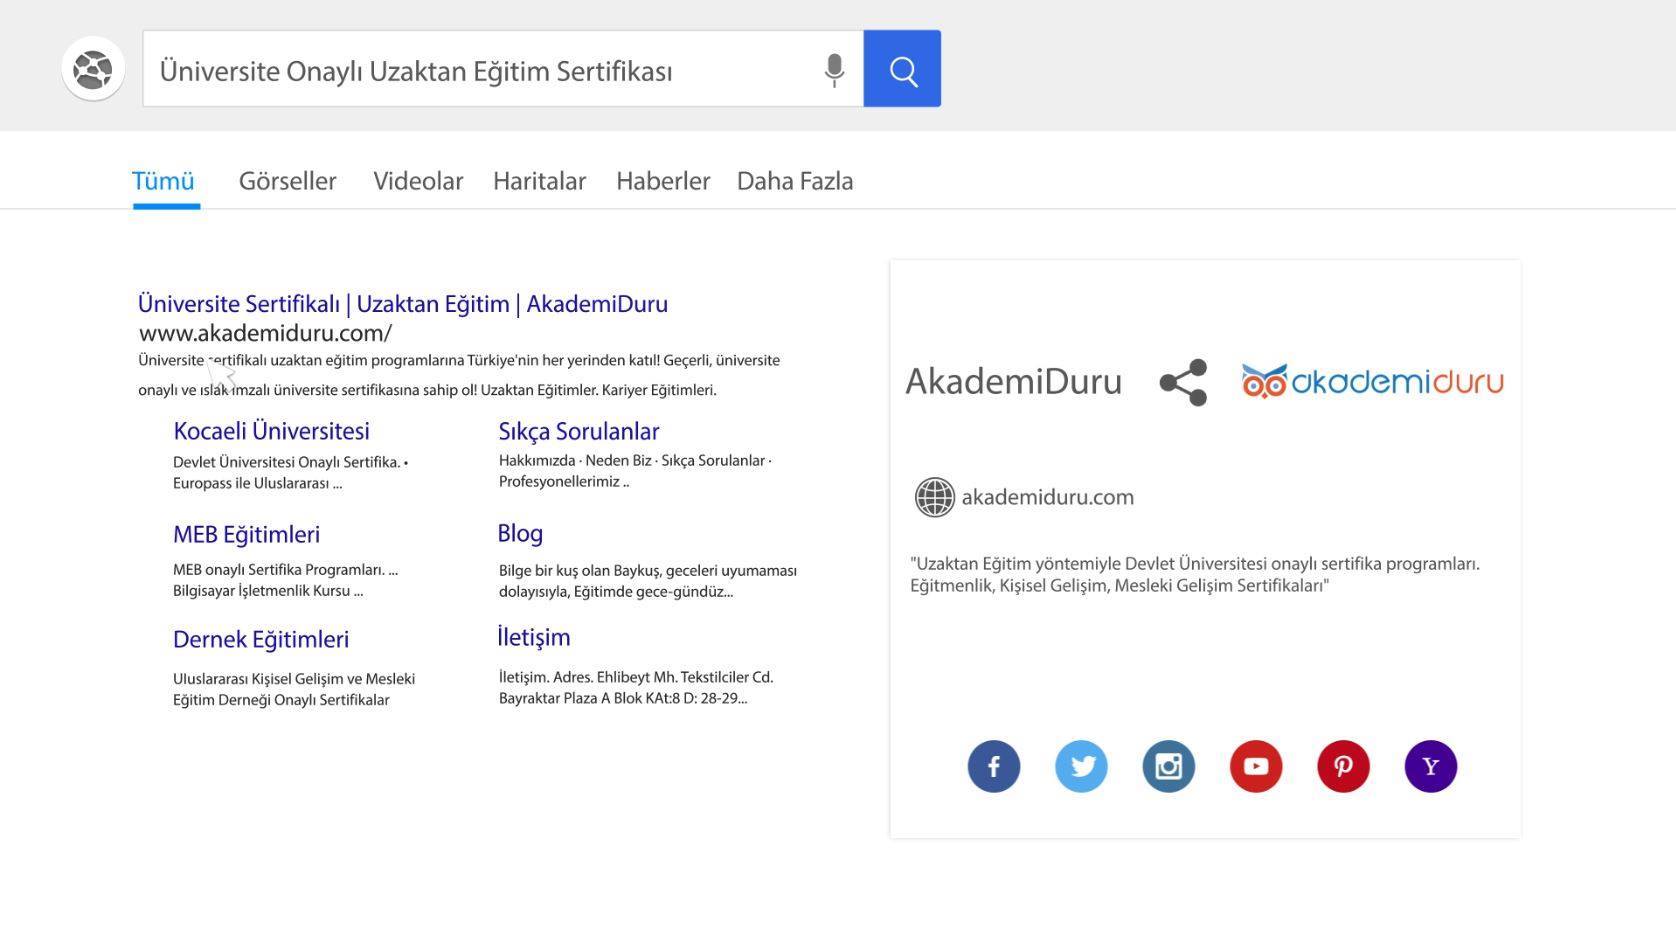Click the "Bilge bir kuş olan Baykuş" snippet

648,581
